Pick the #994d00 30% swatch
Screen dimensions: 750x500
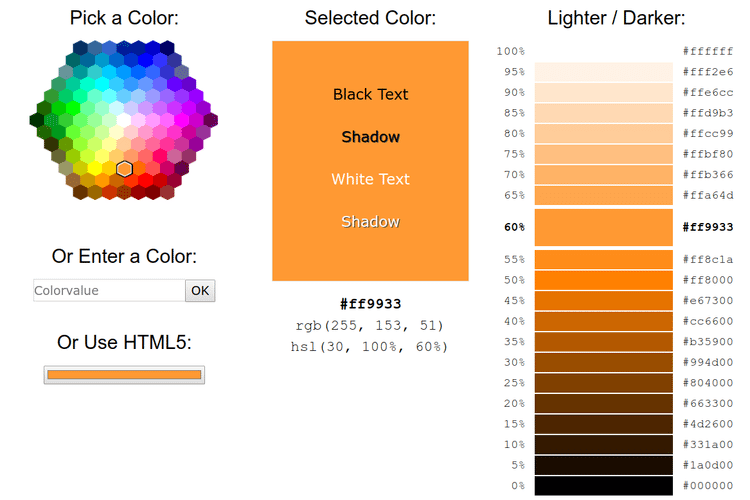point(604,362)
